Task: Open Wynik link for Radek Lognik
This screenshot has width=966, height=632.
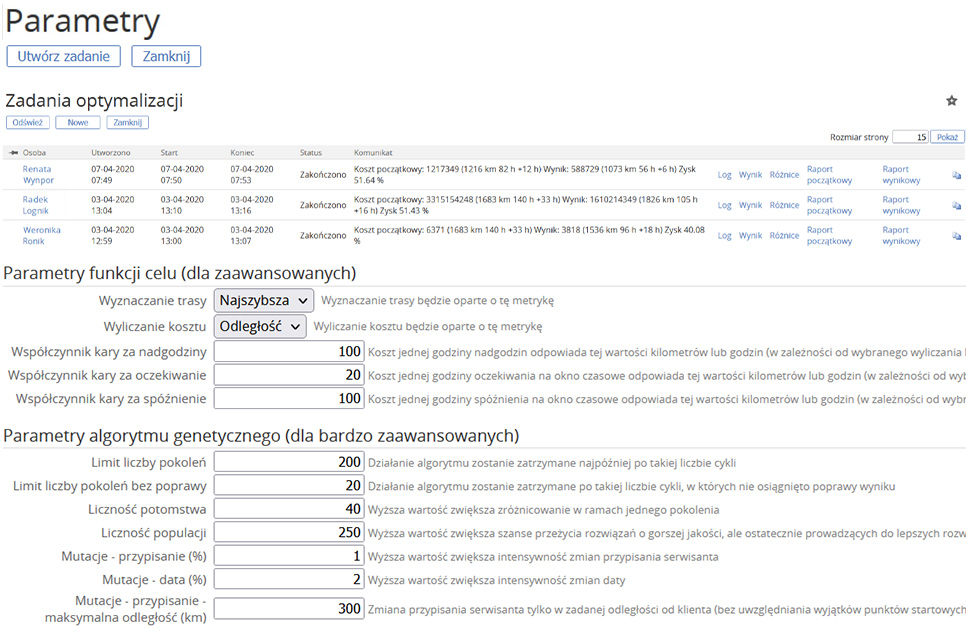Action: pyautogui.click(x=750, y=205)
